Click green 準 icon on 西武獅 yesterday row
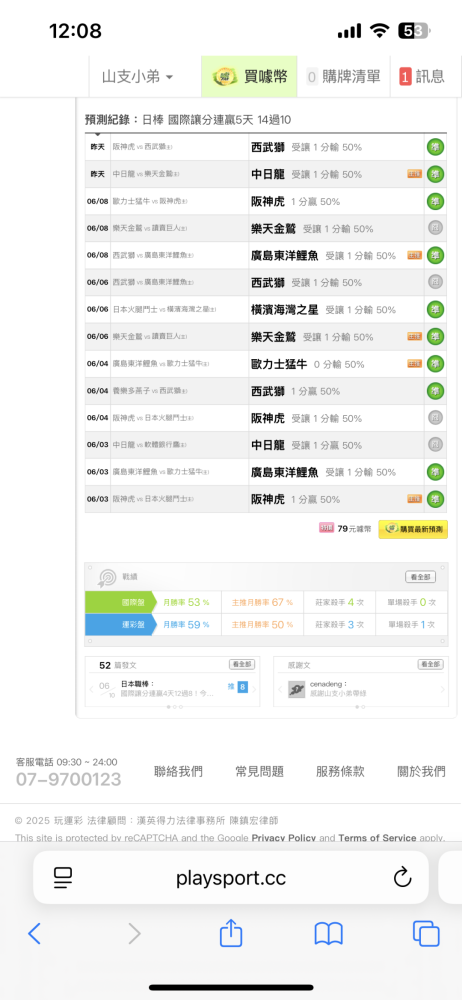Viewport: 462px width, 1000px height. pos(436,147)
